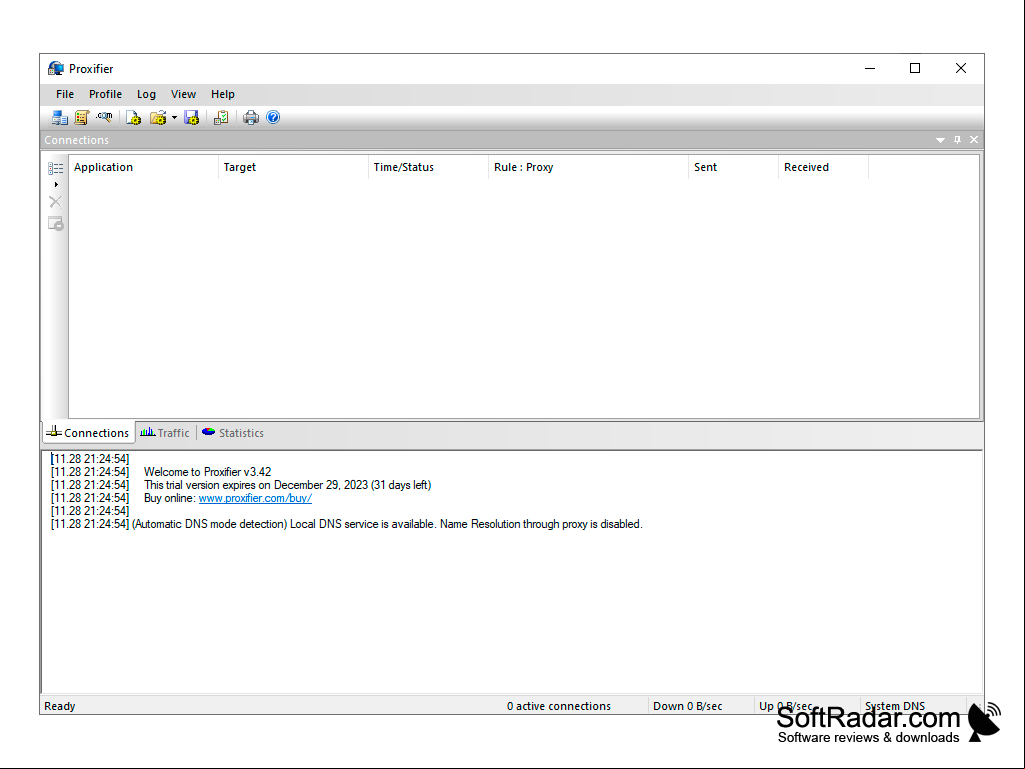This screenshot has width=1025, height=769.
Task: Open Proxy Servers settings from toolbar
Action: point(59,118)
